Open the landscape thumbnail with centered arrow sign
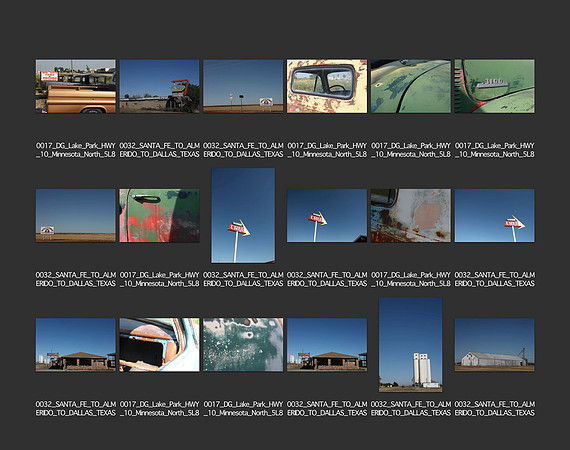The height and width of the screenshot is (450, 570). pos(327,215)
